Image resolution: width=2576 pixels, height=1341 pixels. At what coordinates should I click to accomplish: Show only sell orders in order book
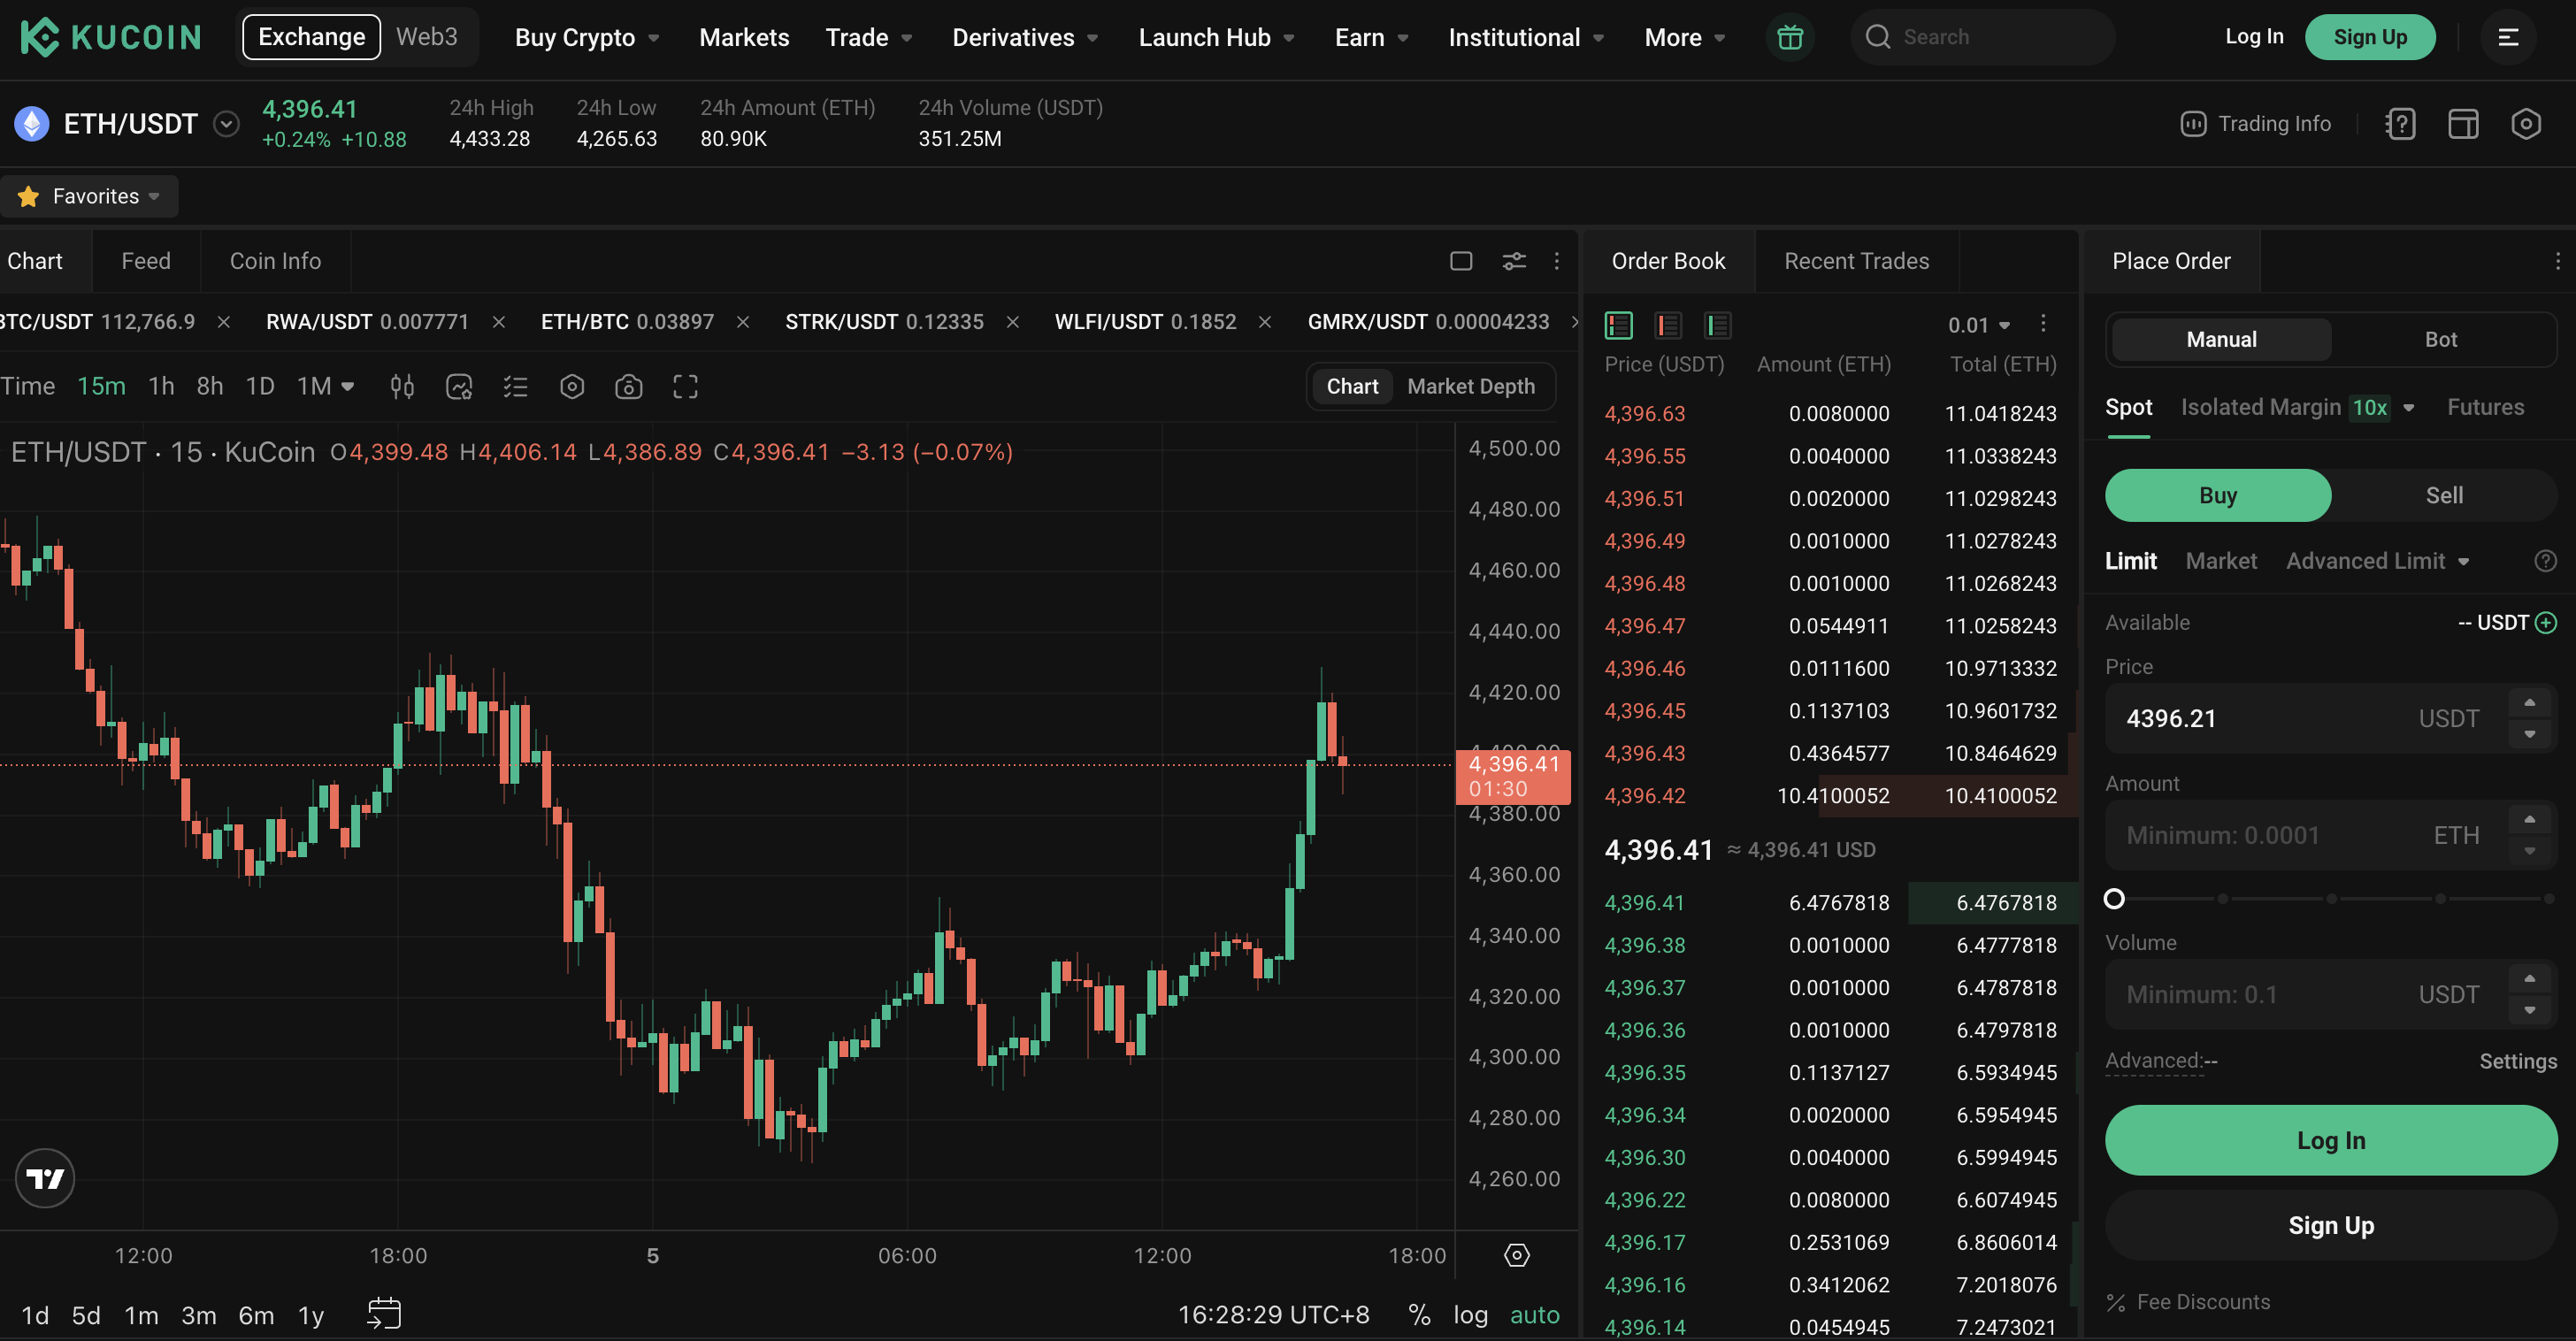[x=1668, y=325]
